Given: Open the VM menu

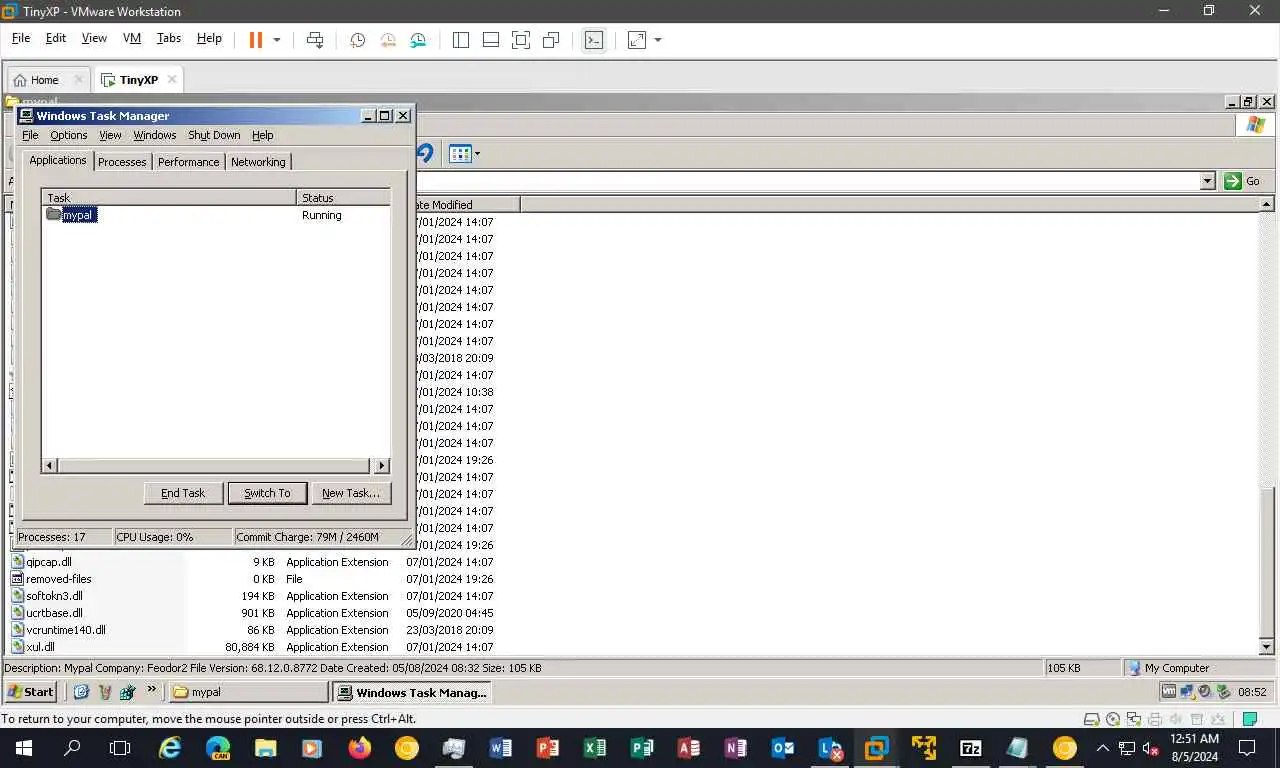Looking at the screenshot, I should click(132, 38).
